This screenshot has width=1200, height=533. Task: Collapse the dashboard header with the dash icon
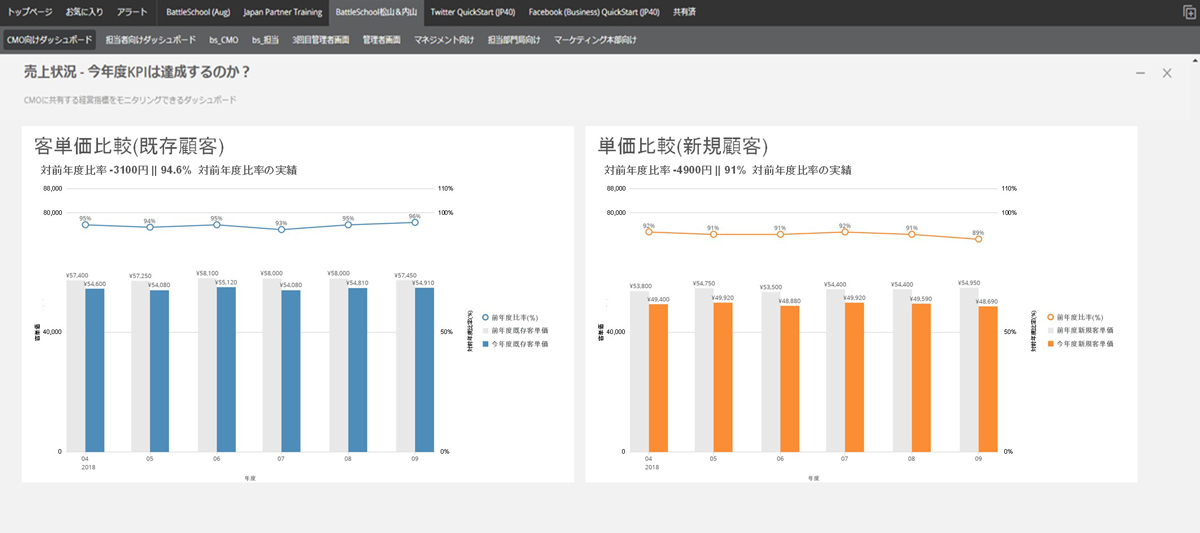pyautogui.click(x=1141, y=73)
